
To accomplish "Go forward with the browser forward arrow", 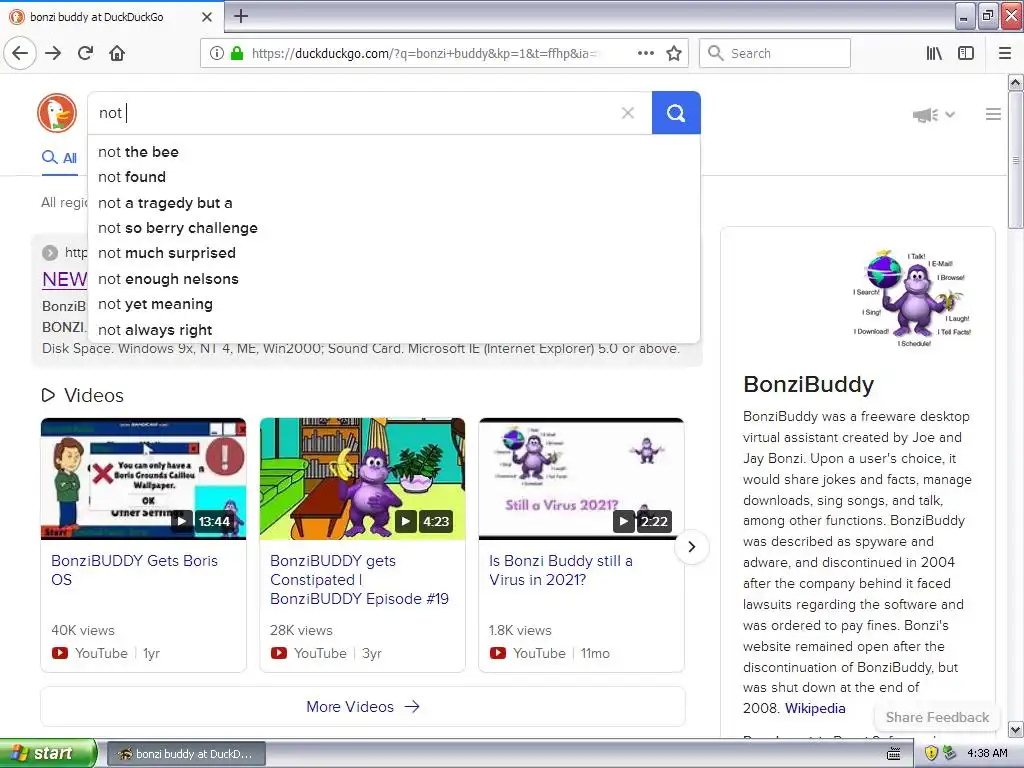I will click(x=53, y=53).
